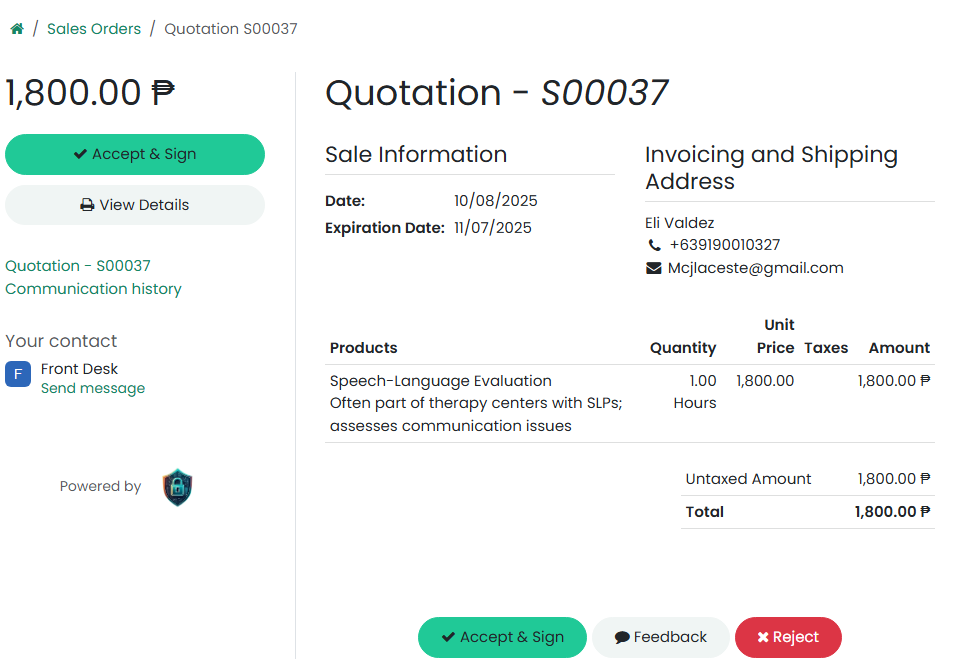Select phone number +639190010327
The width and height of the screenshot is (962, 659).
[x=724, y=245]
